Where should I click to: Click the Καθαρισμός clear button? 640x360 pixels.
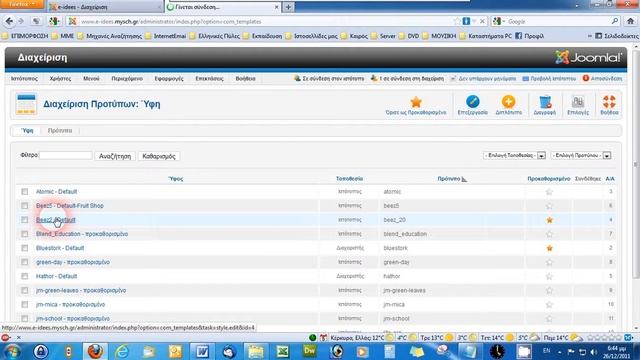pyautogui.click(x=159, y=156)
